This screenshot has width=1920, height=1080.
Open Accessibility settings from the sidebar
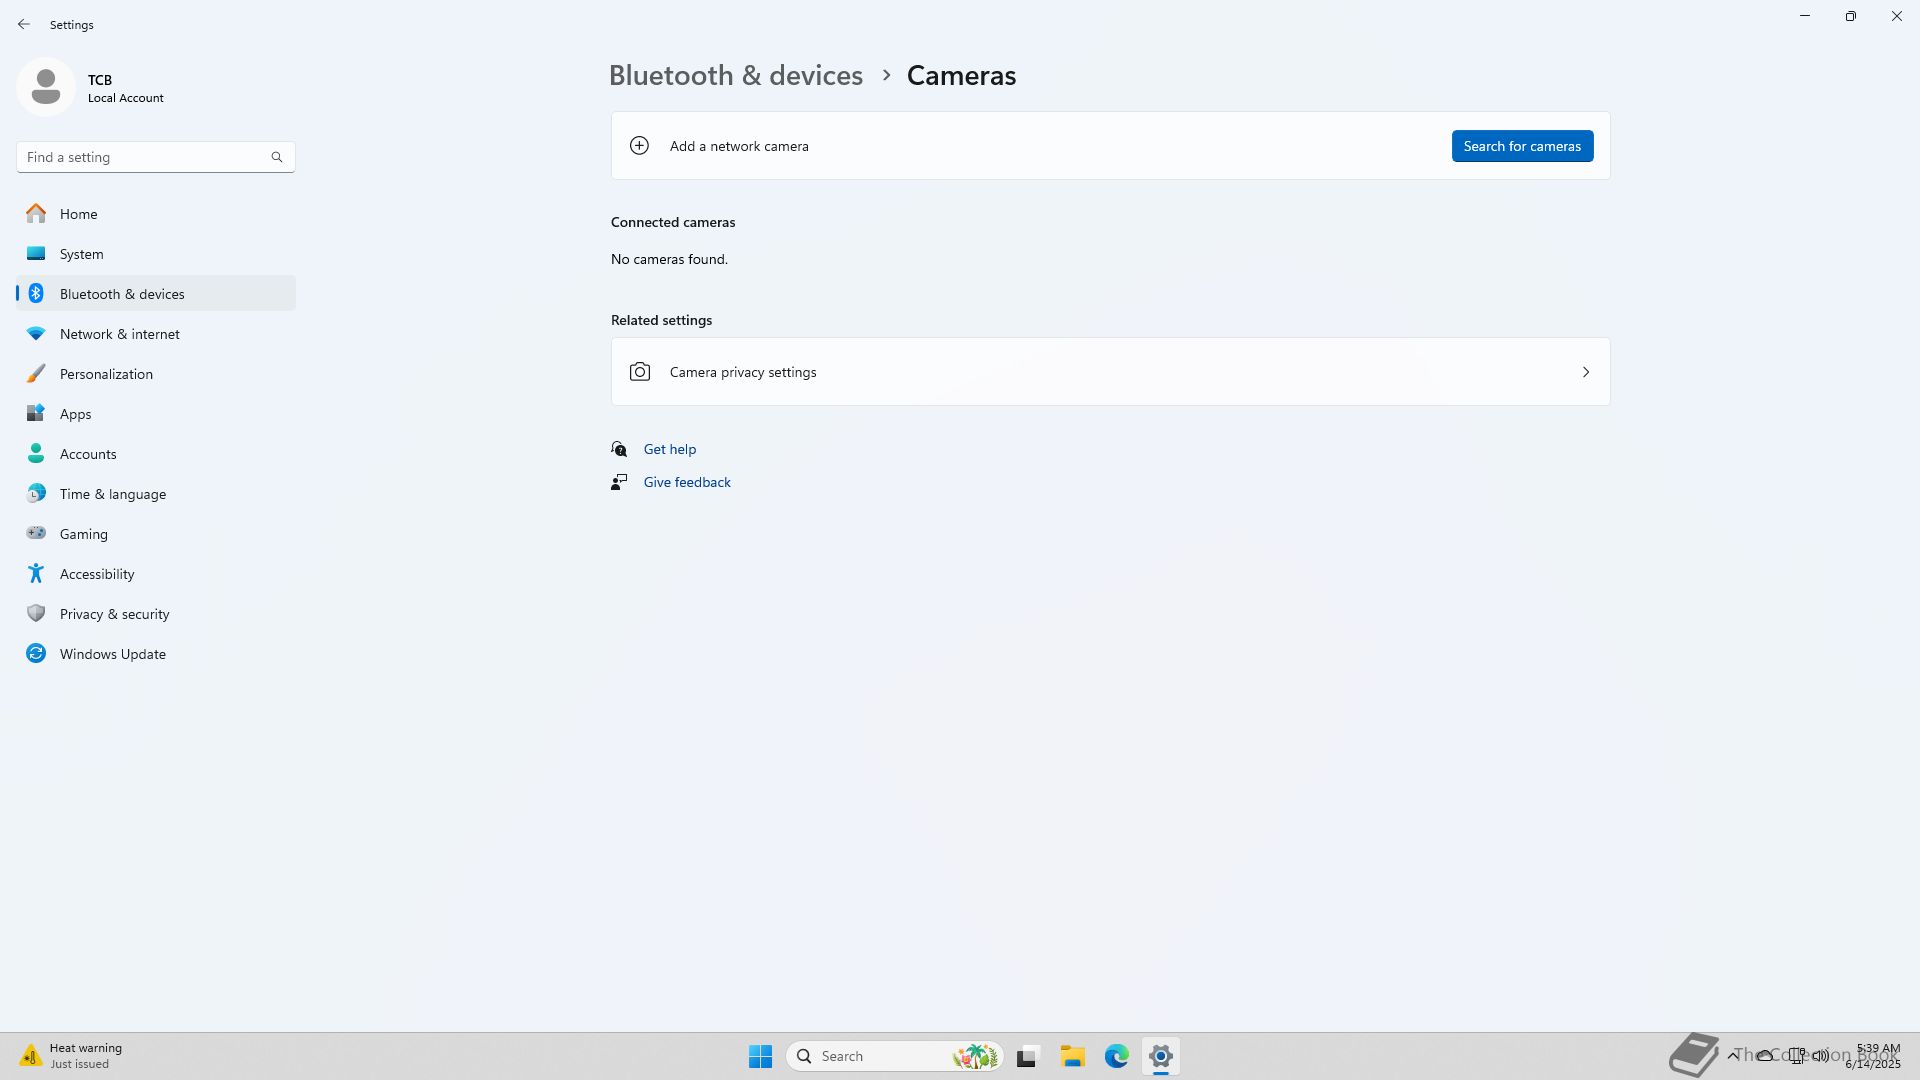click(96, 574)
